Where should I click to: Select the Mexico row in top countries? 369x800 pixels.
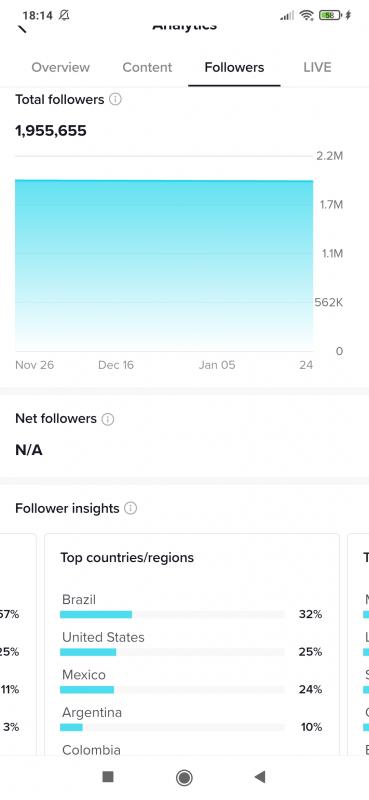pos(191,682)
